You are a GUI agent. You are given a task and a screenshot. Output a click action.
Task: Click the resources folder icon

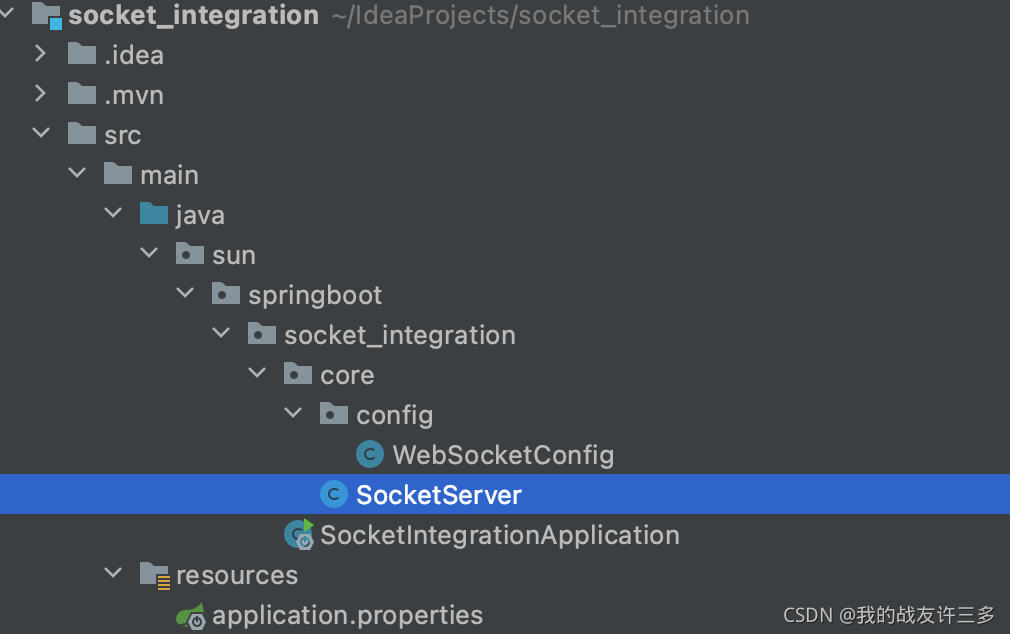pos(154,575)
